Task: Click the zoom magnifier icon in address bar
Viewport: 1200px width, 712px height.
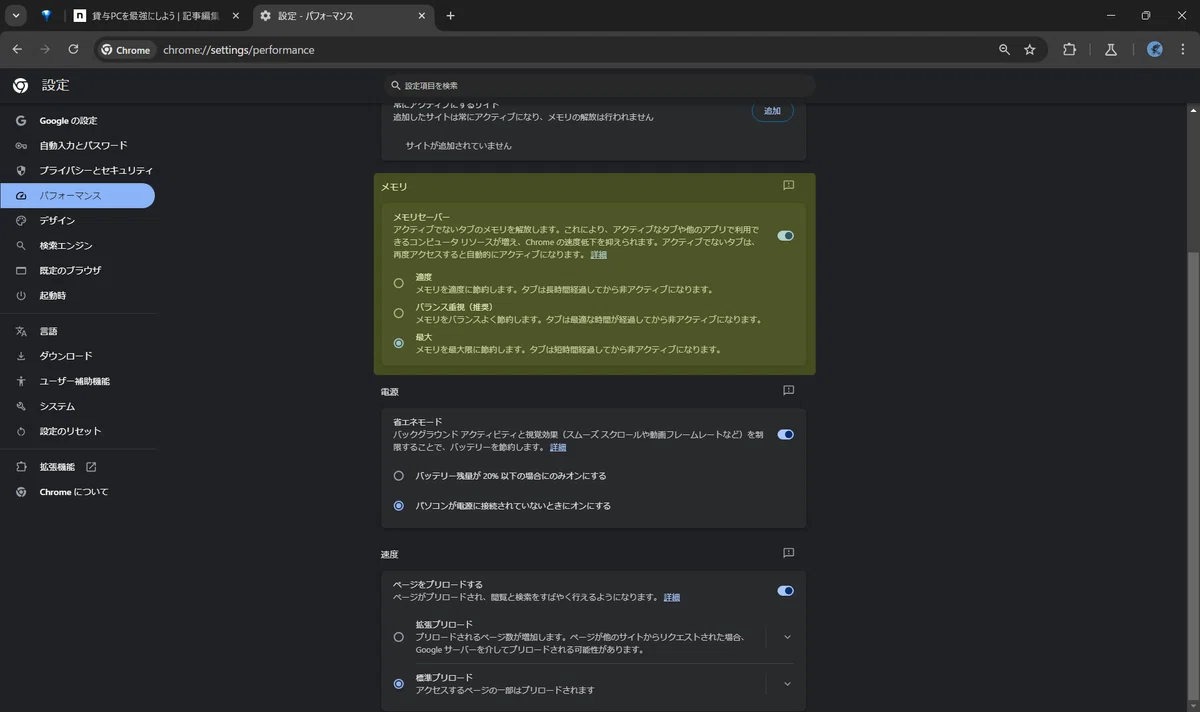Action: [x=1004, y=50]
